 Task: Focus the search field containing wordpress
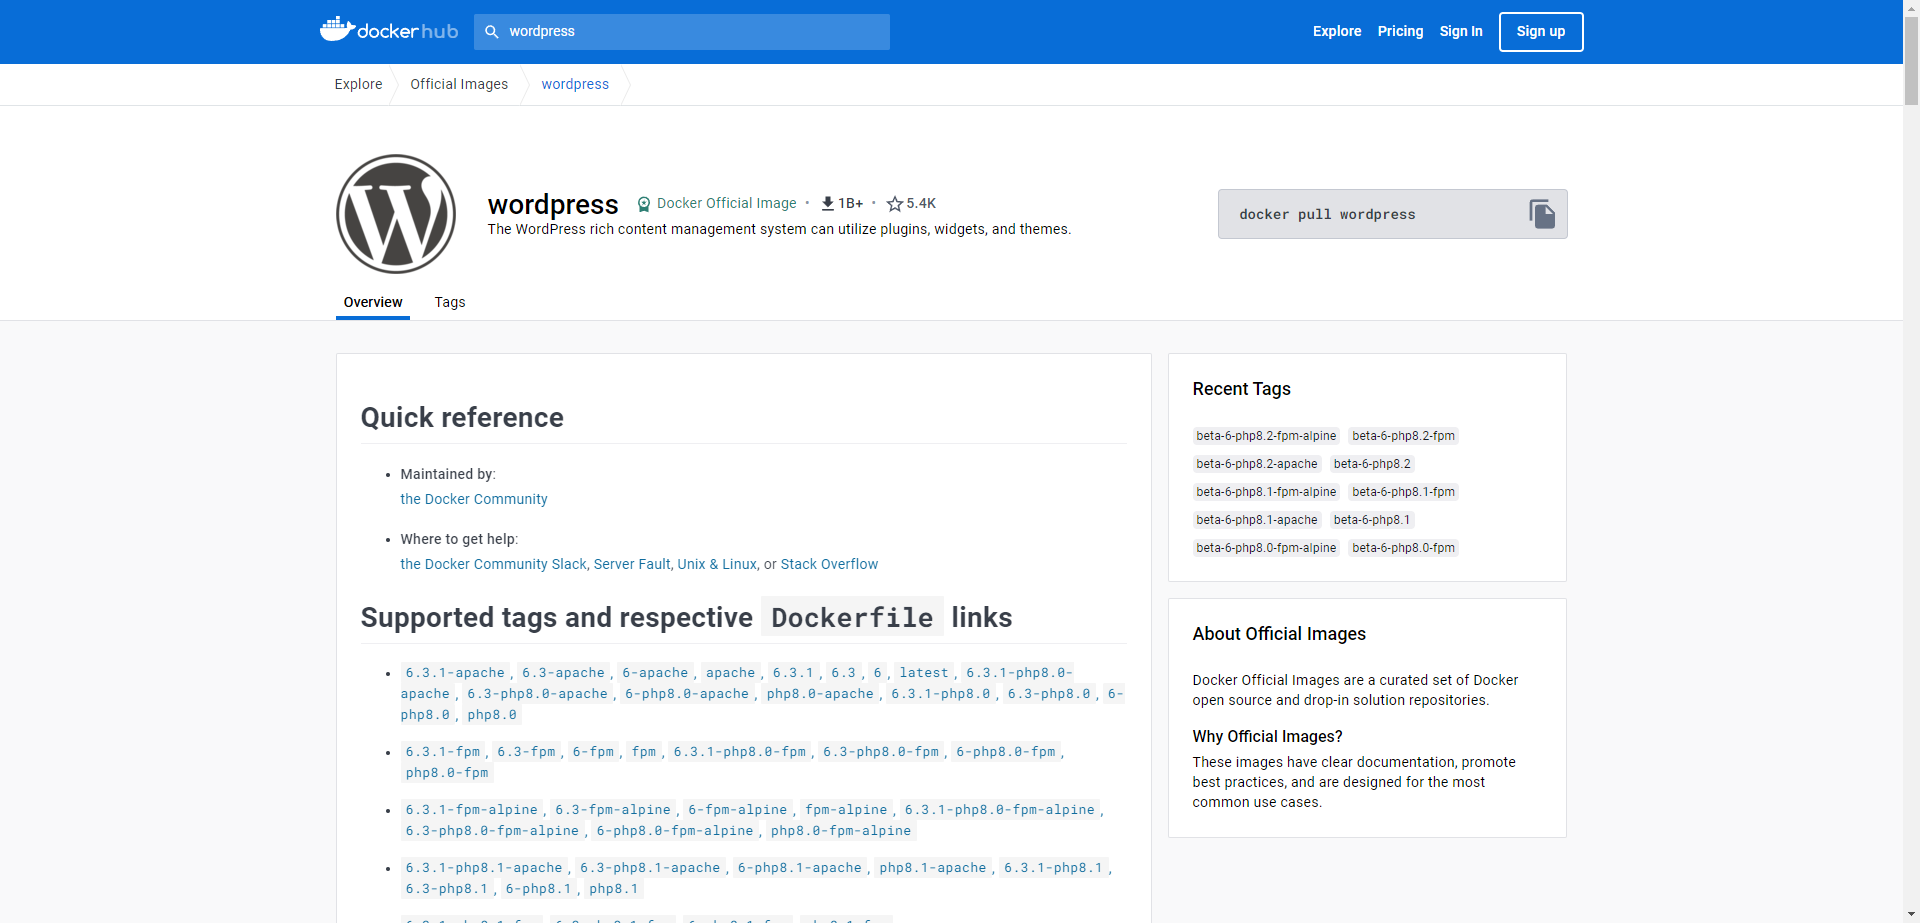coord(682,32)
